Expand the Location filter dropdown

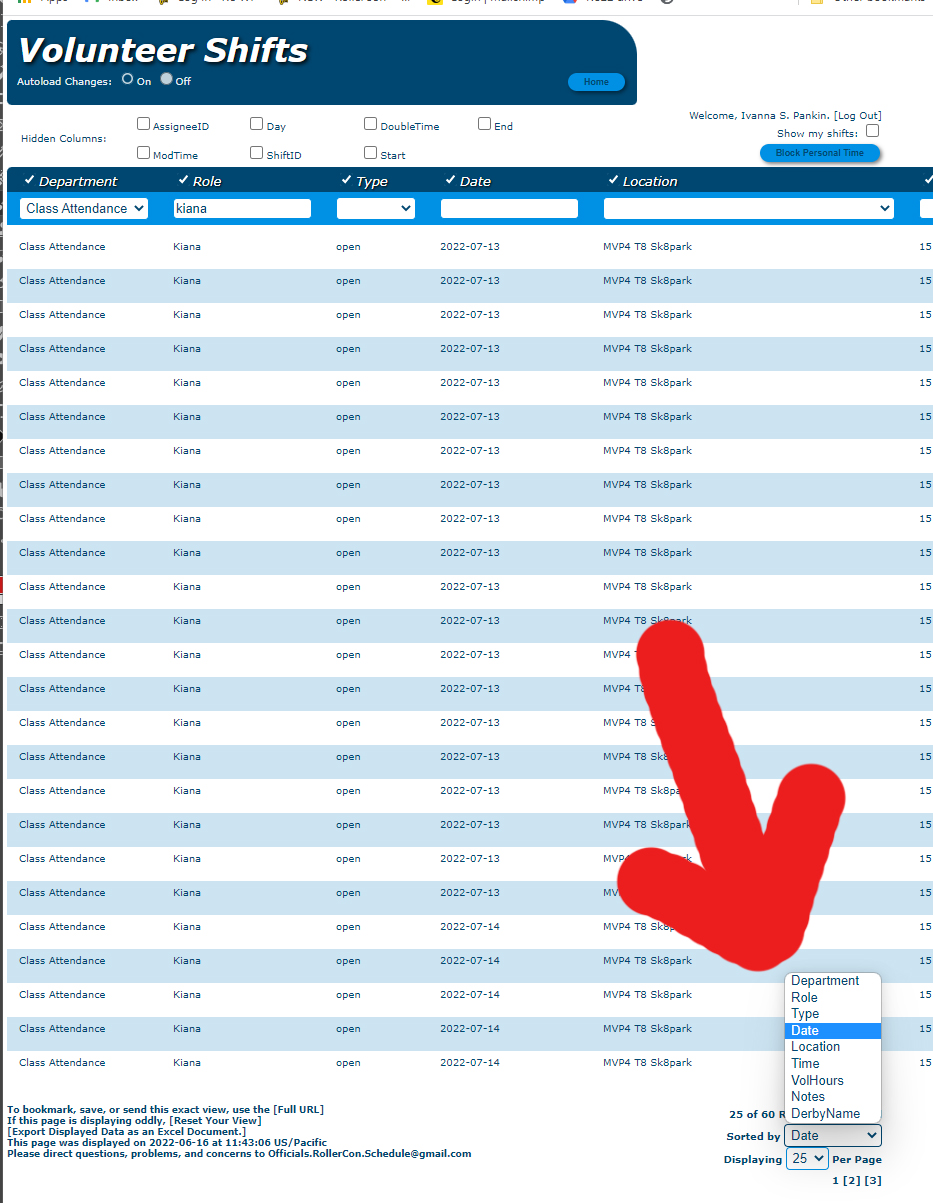click(x=748, y=208)
